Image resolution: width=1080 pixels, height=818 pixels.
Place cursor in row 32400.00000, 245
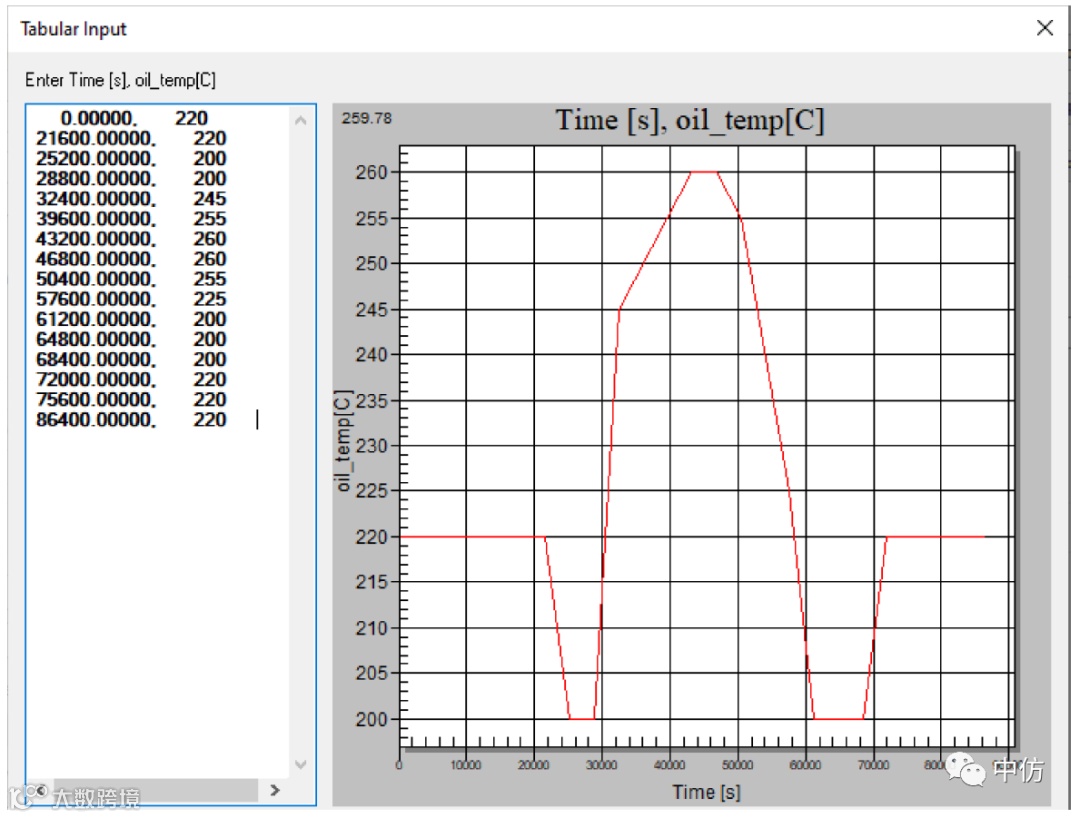(131, 198)
